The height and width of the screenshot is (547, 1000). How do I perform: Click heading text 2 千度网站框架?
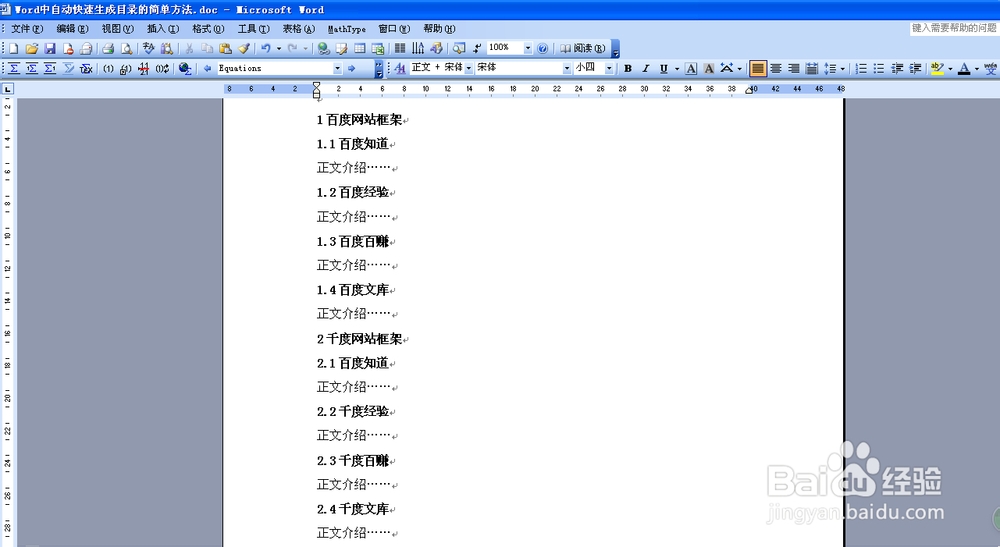point(360,339)
